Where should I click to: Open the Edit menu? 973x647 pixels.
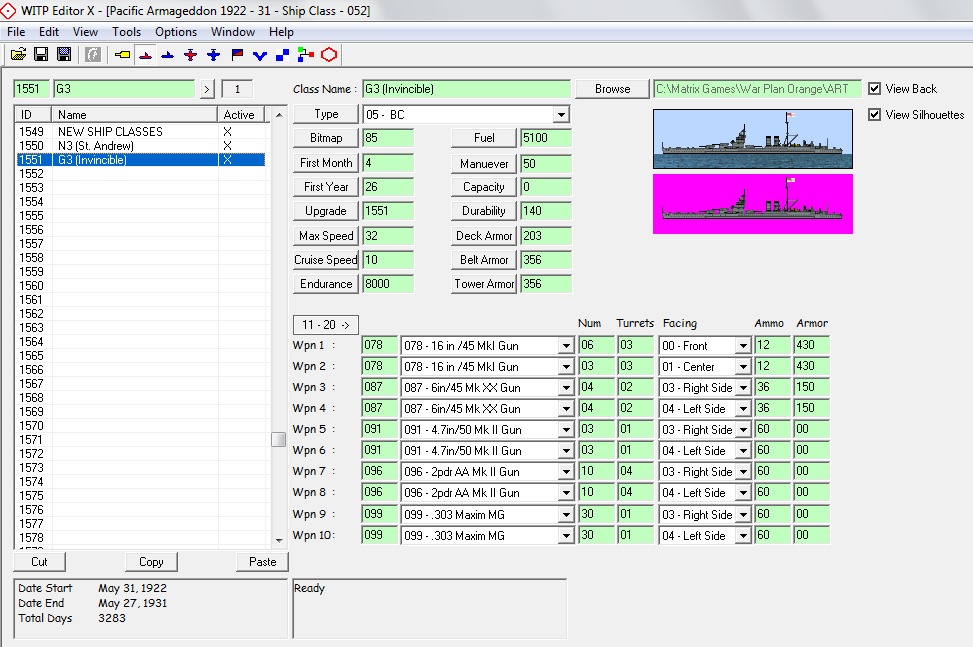(48, 32)
